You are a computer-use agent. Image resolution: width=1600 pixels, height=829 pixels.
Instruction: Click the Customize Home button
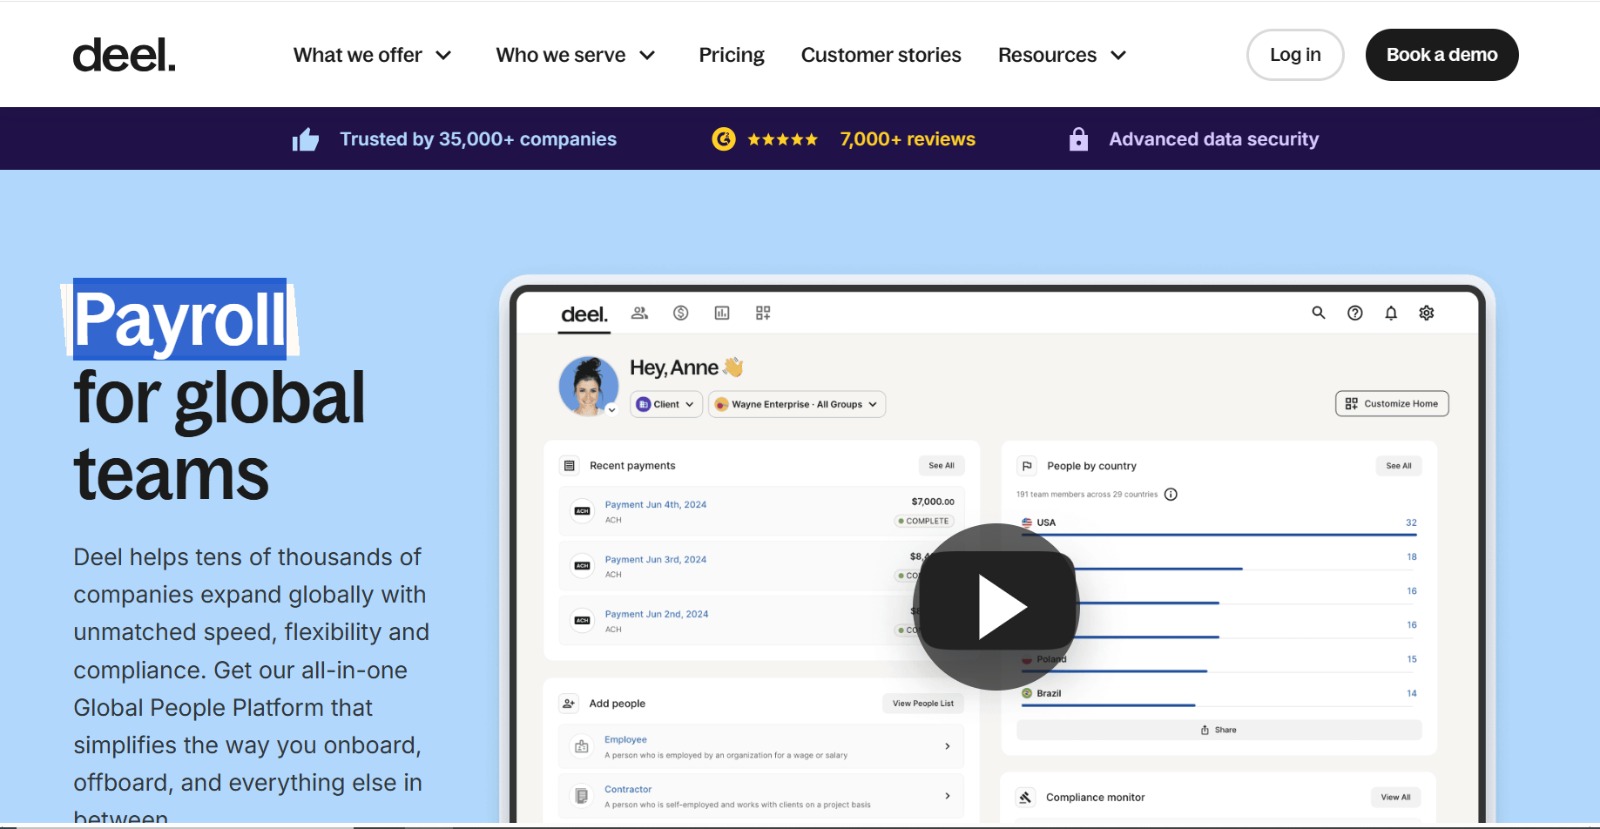[1392, 404]
